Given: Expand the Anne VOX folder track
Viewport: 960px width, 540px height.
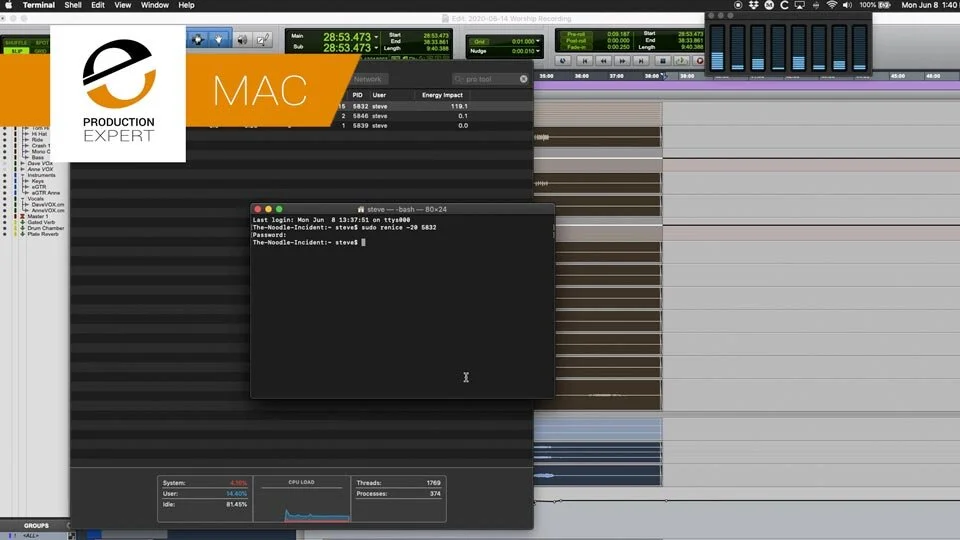Looking at the screenshot, I should point(23,170).
